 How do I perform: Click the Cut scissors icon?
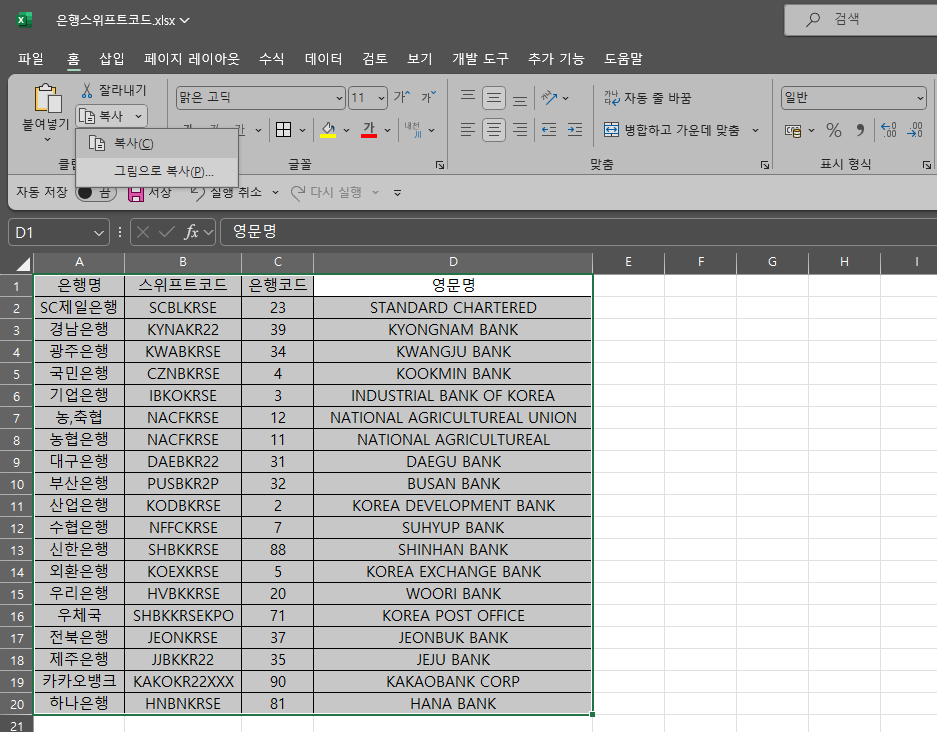pyautogui.click(x=87, y=90)
